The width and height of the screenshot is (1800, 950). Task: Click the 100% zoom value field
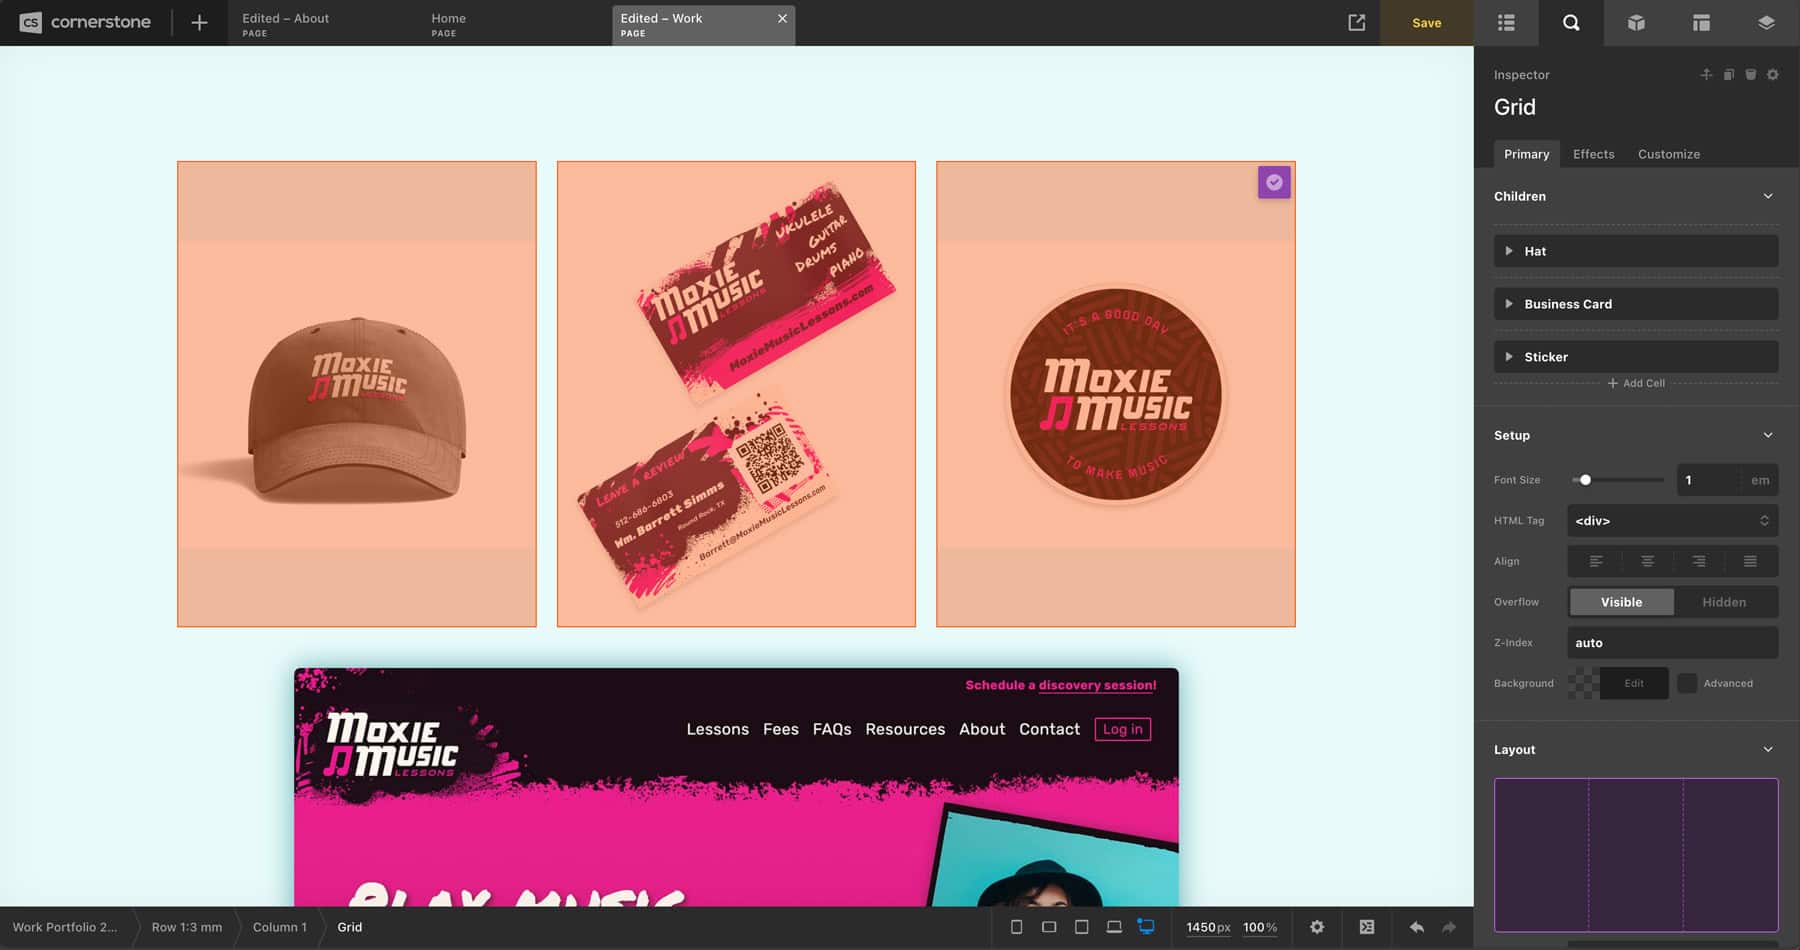[1260, 927]
